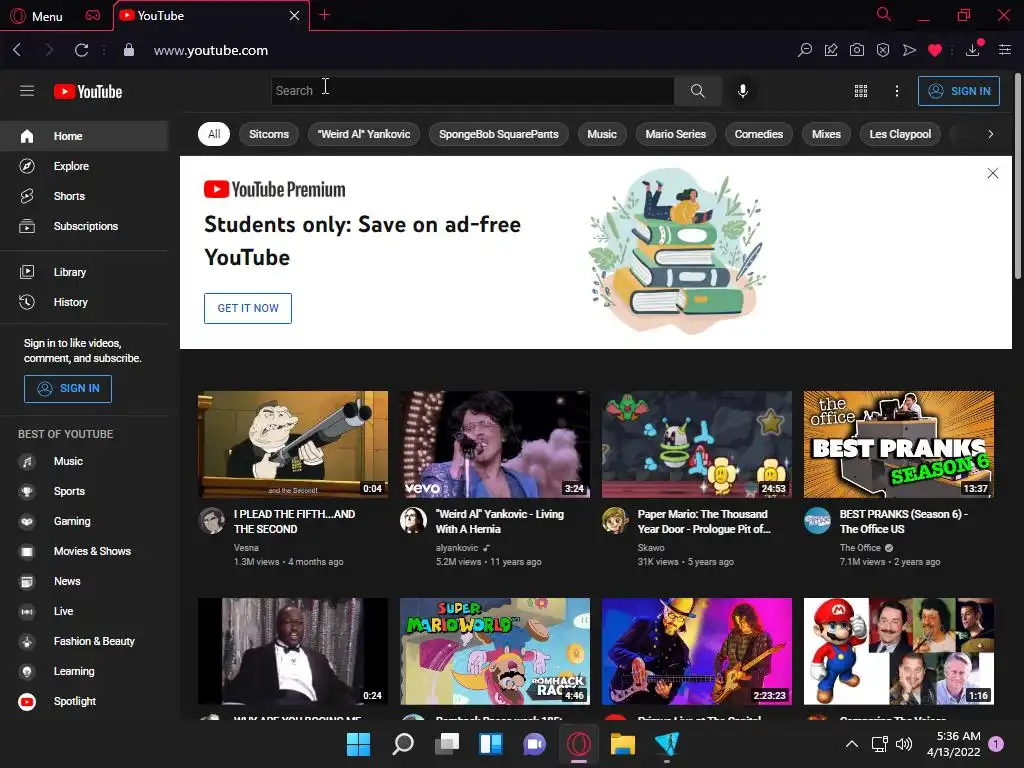This screenshot has height=768, width=1024.
Task: Click Opera snapshot camera icon
Action: [x=857, y=50]
